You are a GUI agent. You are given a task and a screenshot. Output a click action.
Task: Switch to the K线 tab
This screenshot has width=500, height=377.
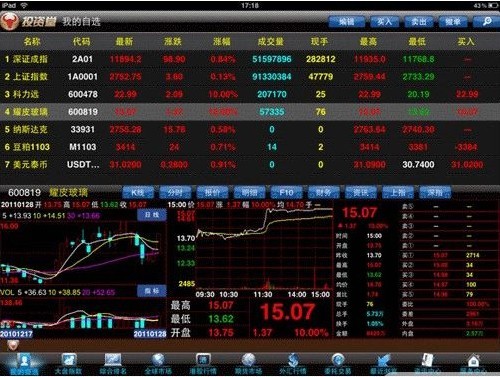(138, 192)
